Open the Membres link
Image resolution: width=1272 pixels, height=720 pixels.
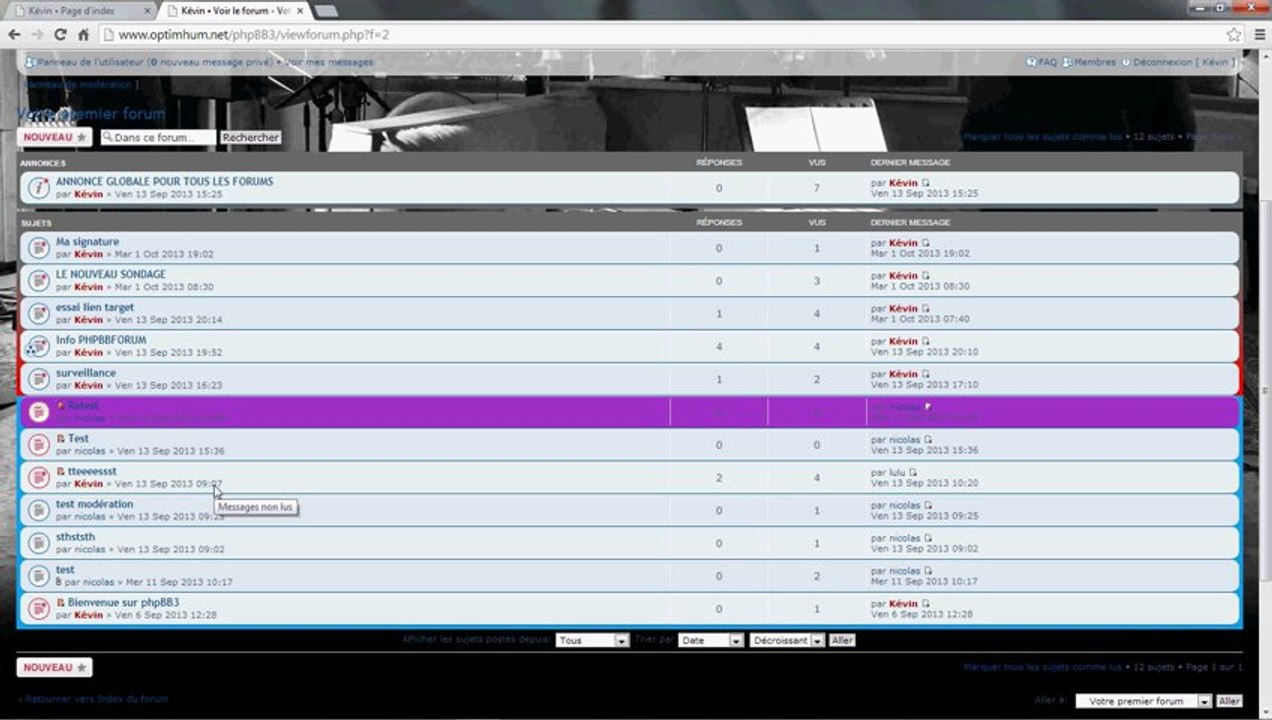(1089, 62)
